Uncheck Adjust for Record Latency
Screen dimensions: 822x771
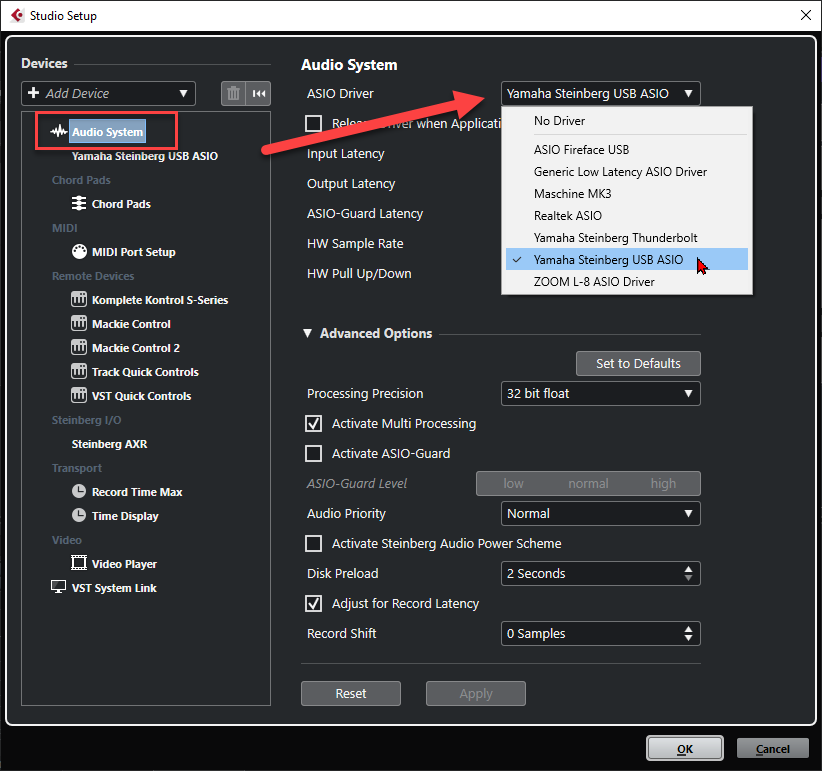(x=313, y=603)
